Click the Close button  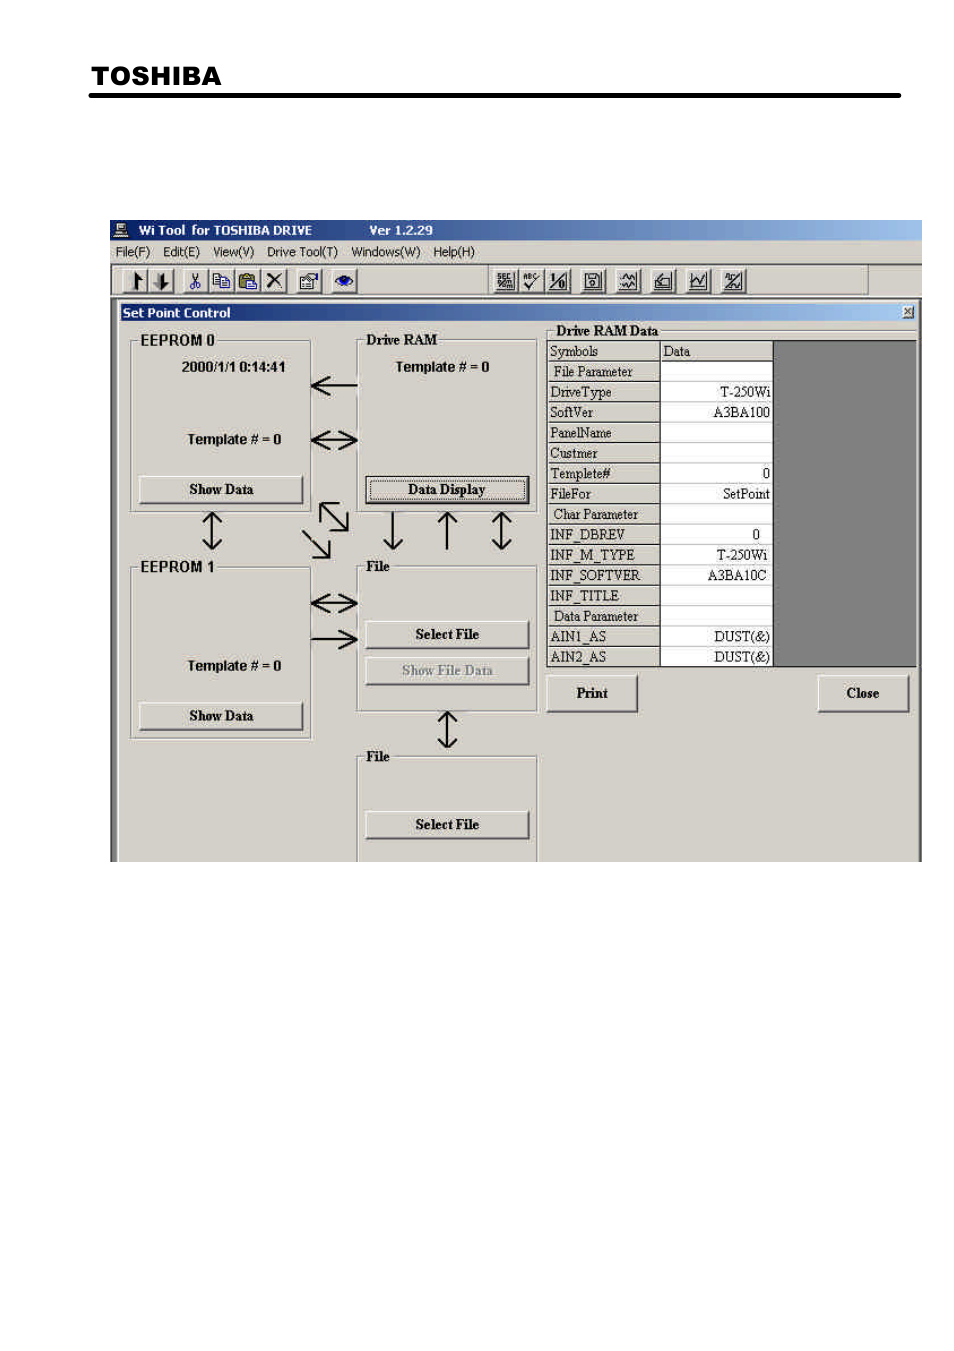(x=863, y=693)
